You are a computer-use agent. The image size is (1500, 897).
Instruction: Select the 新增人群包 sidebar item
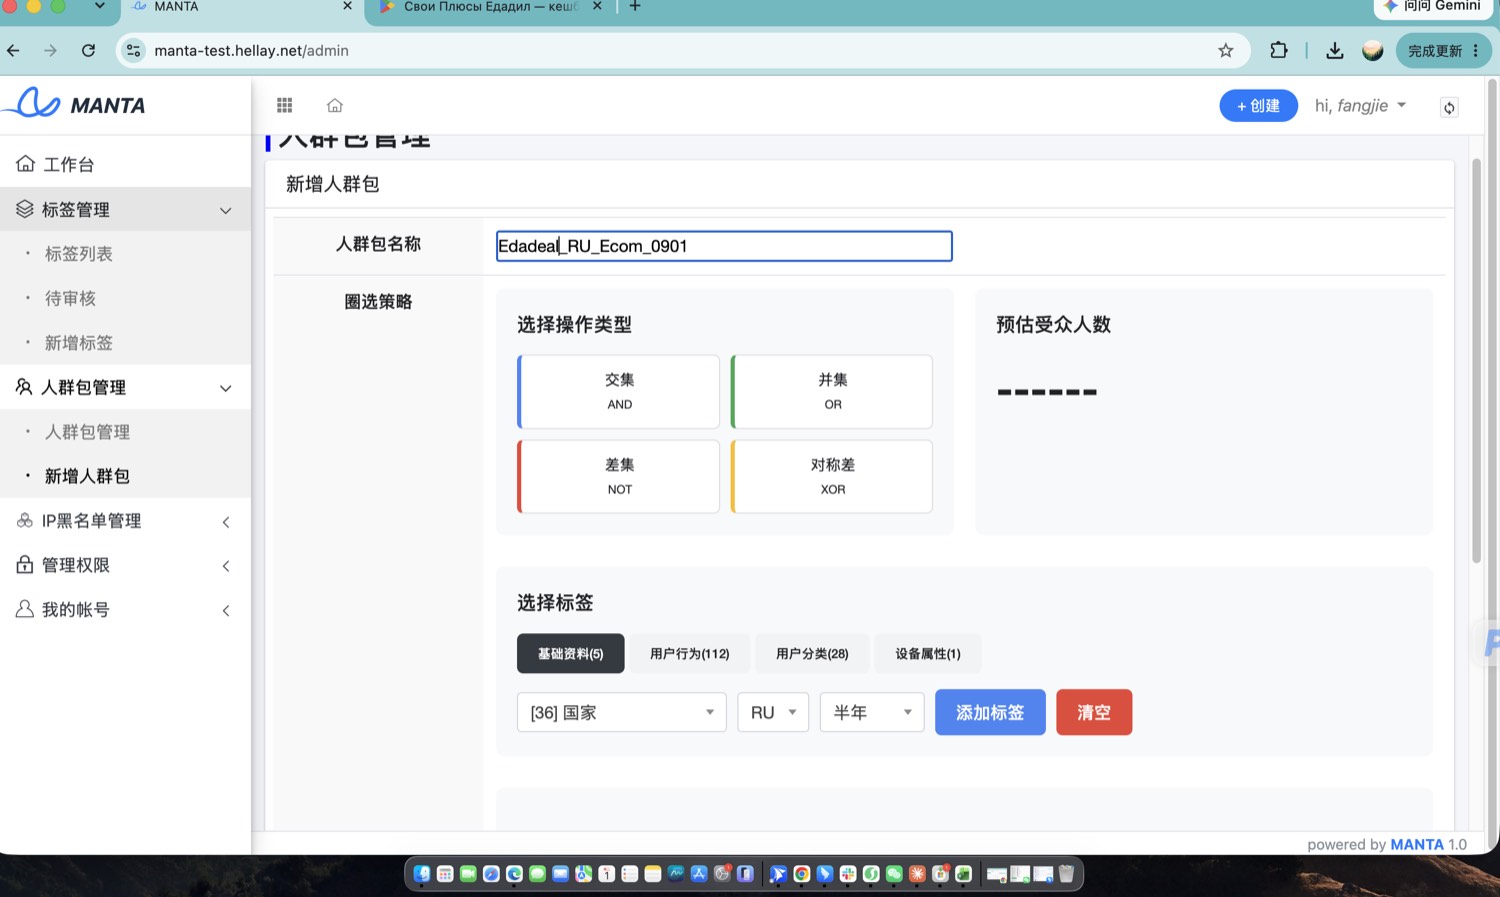87,475
